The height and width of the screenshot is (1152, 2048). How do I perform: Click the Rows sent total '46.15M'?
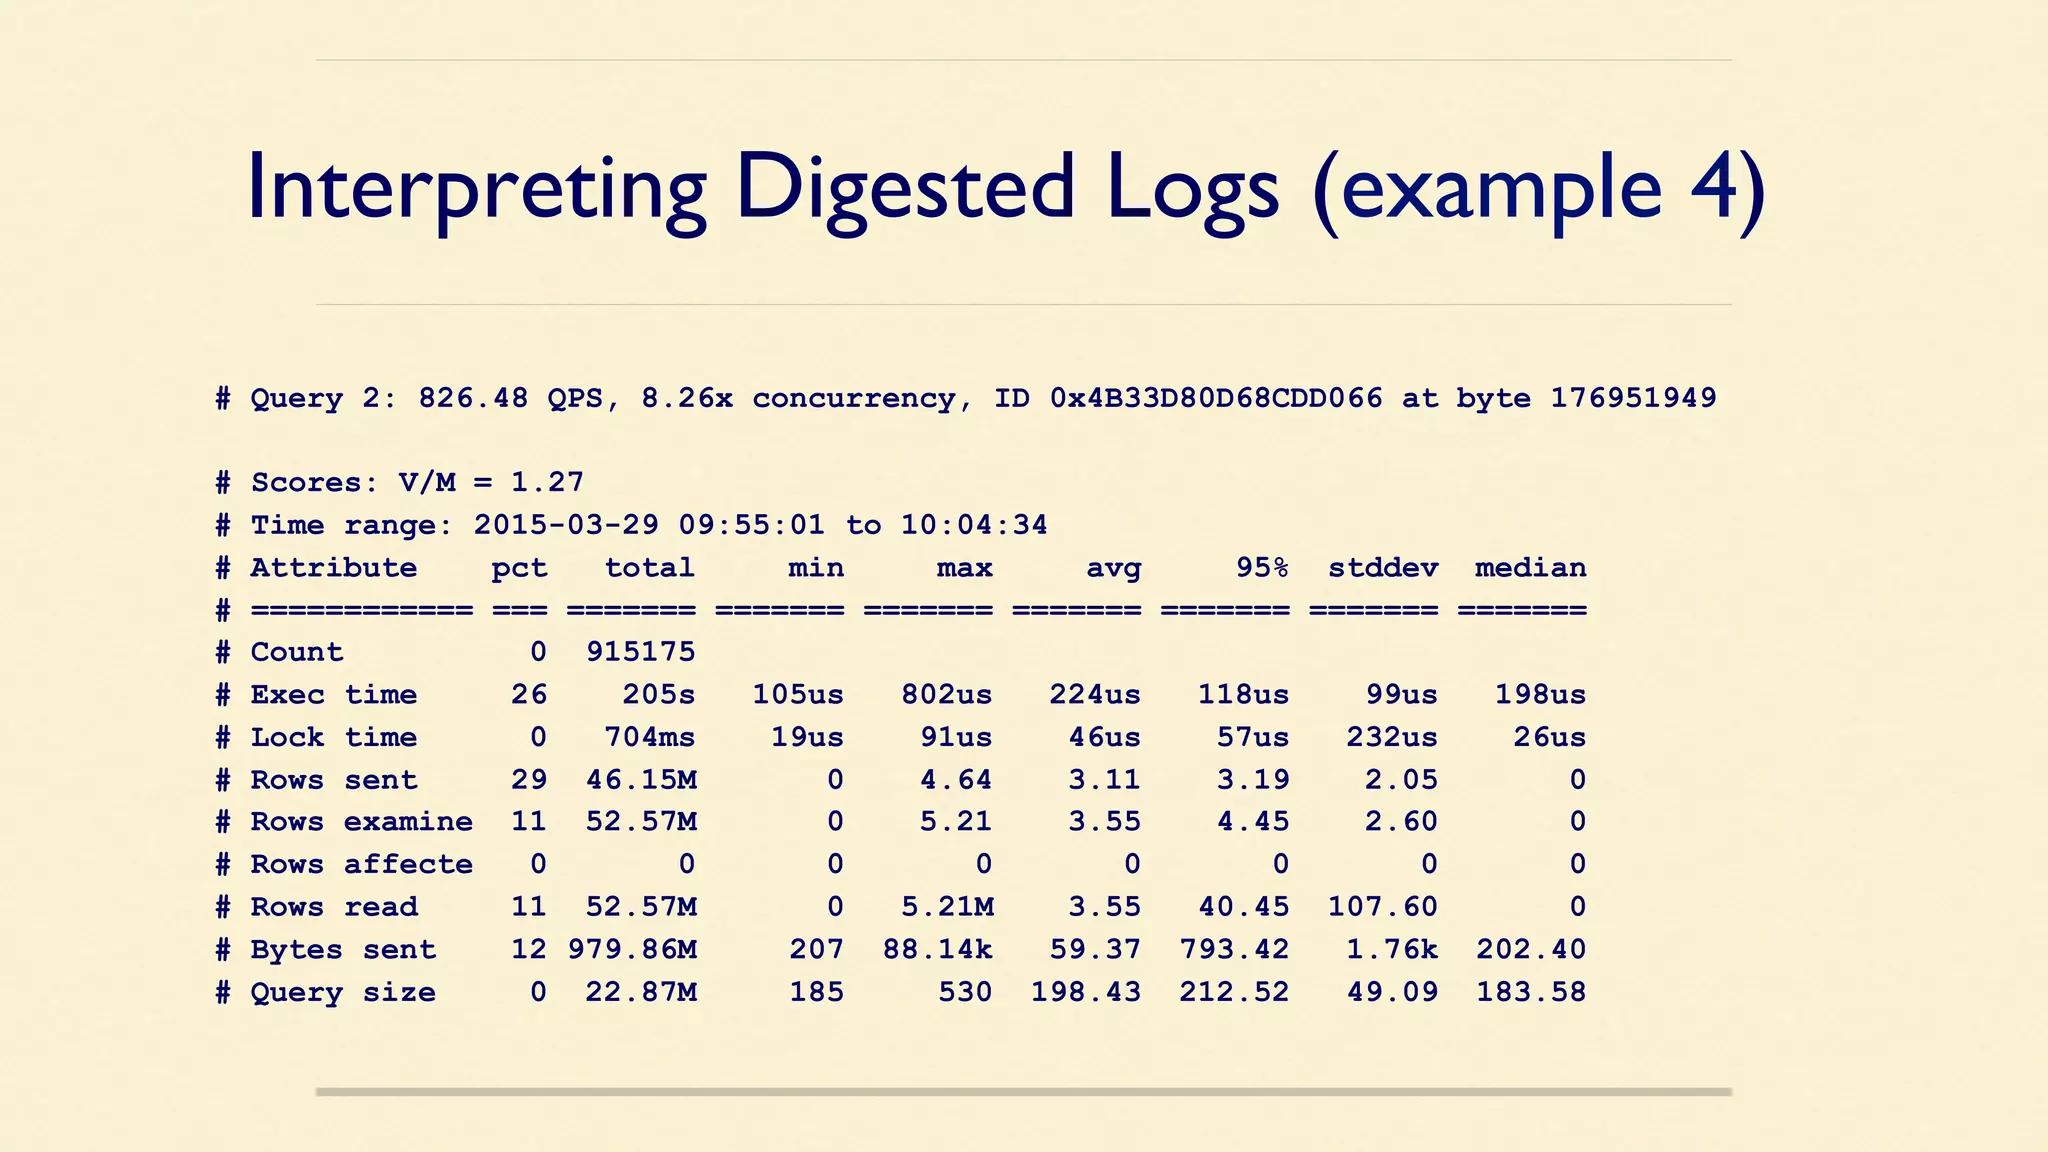coord(640,780)
